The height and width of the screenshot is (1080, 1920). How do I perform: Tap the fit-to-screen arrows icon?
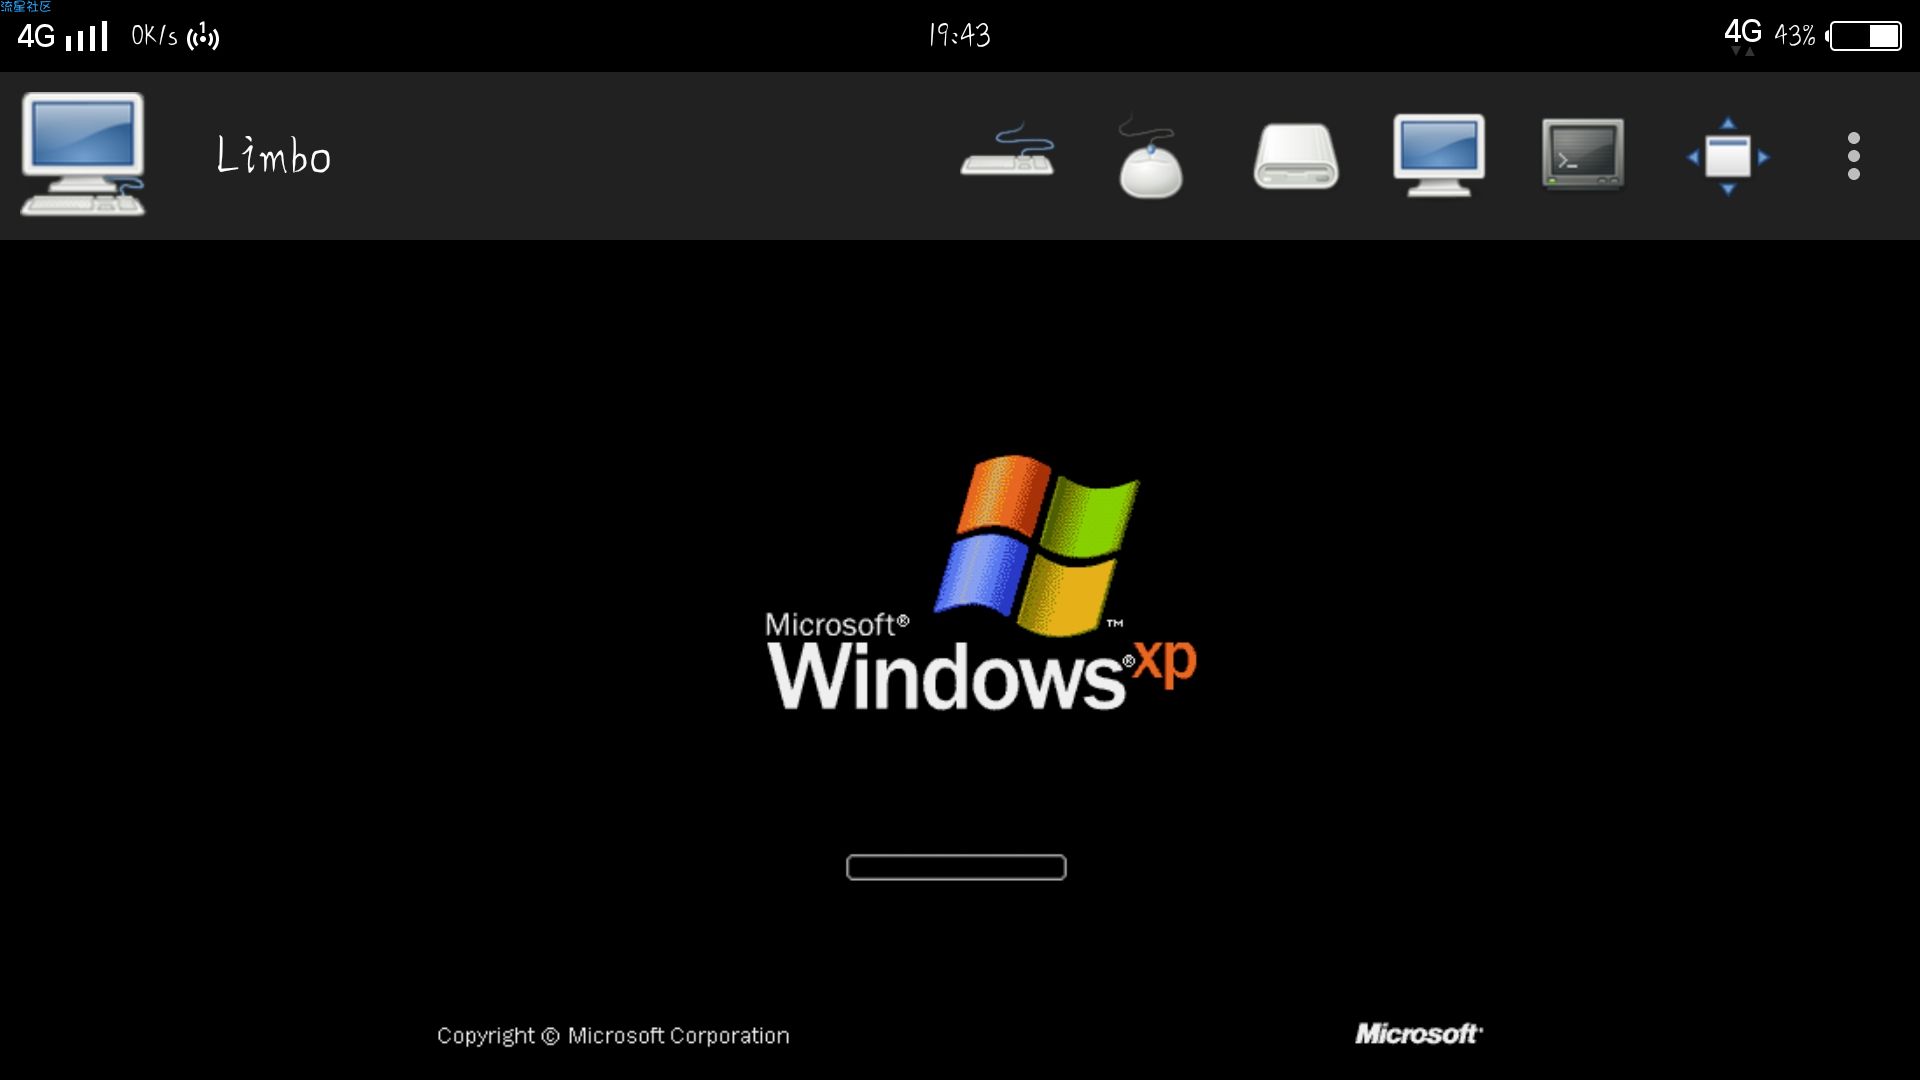point(1728,156)
